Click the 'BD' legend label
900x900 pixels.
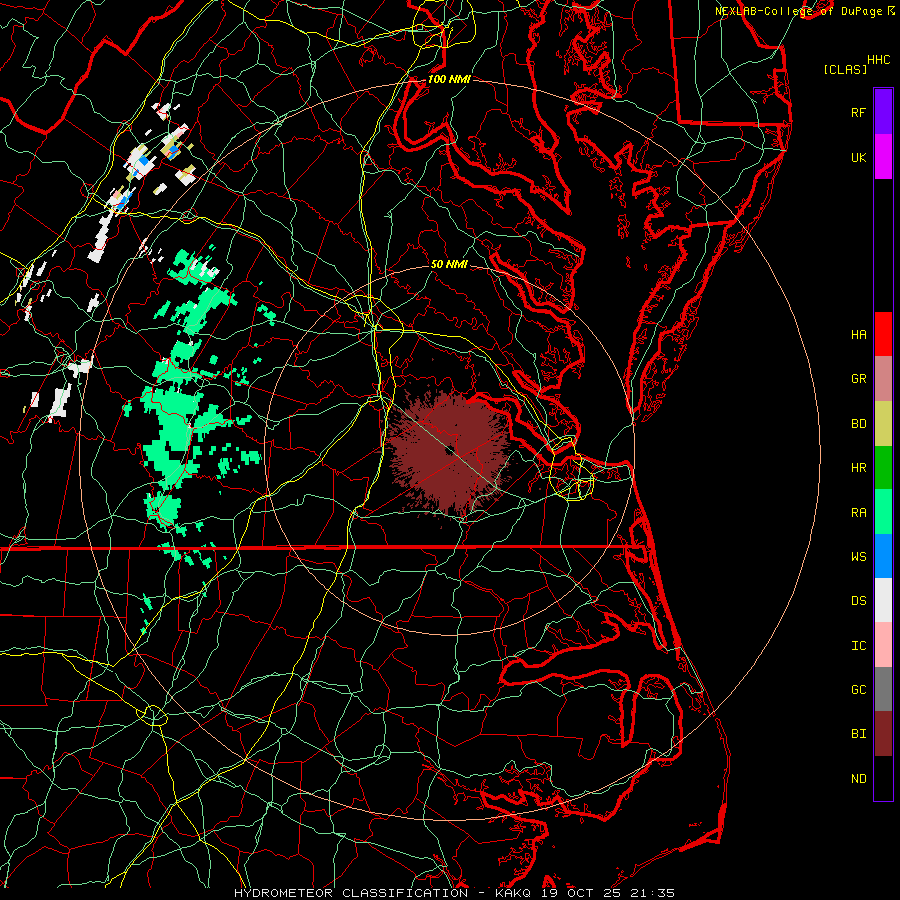(858, 424)
